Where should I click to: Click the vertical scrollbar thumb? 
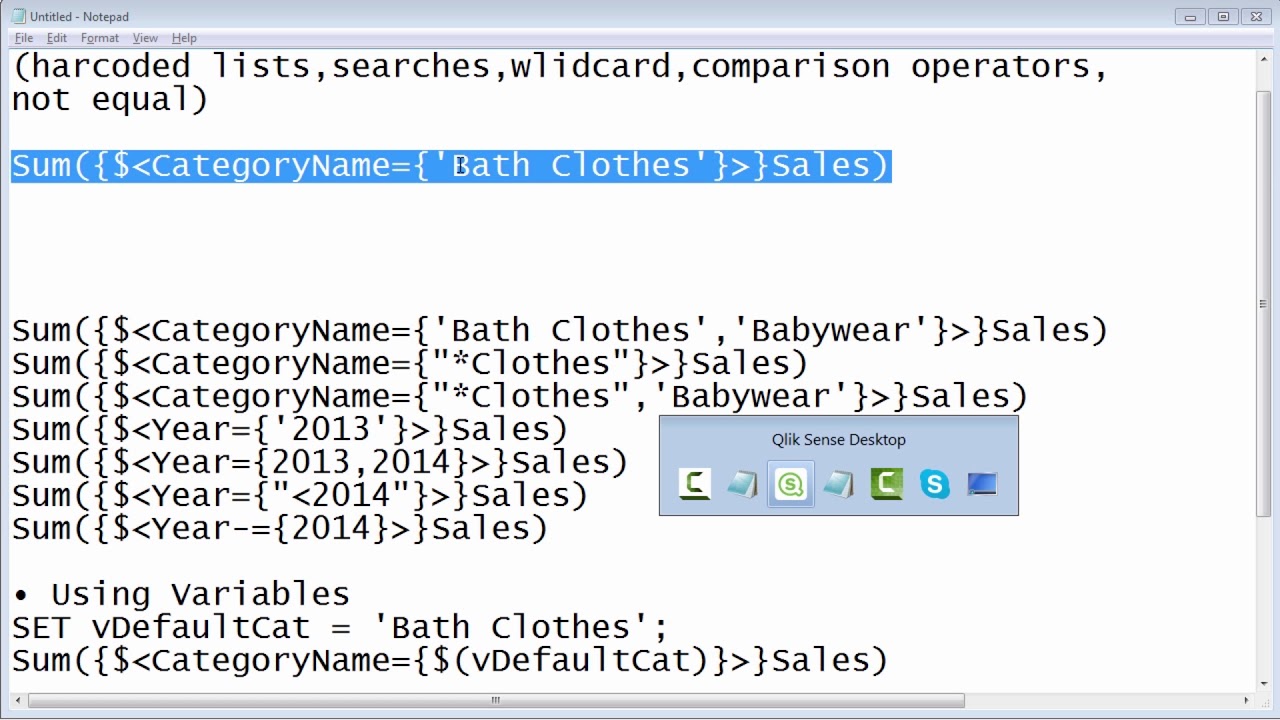click(1263, 304)
